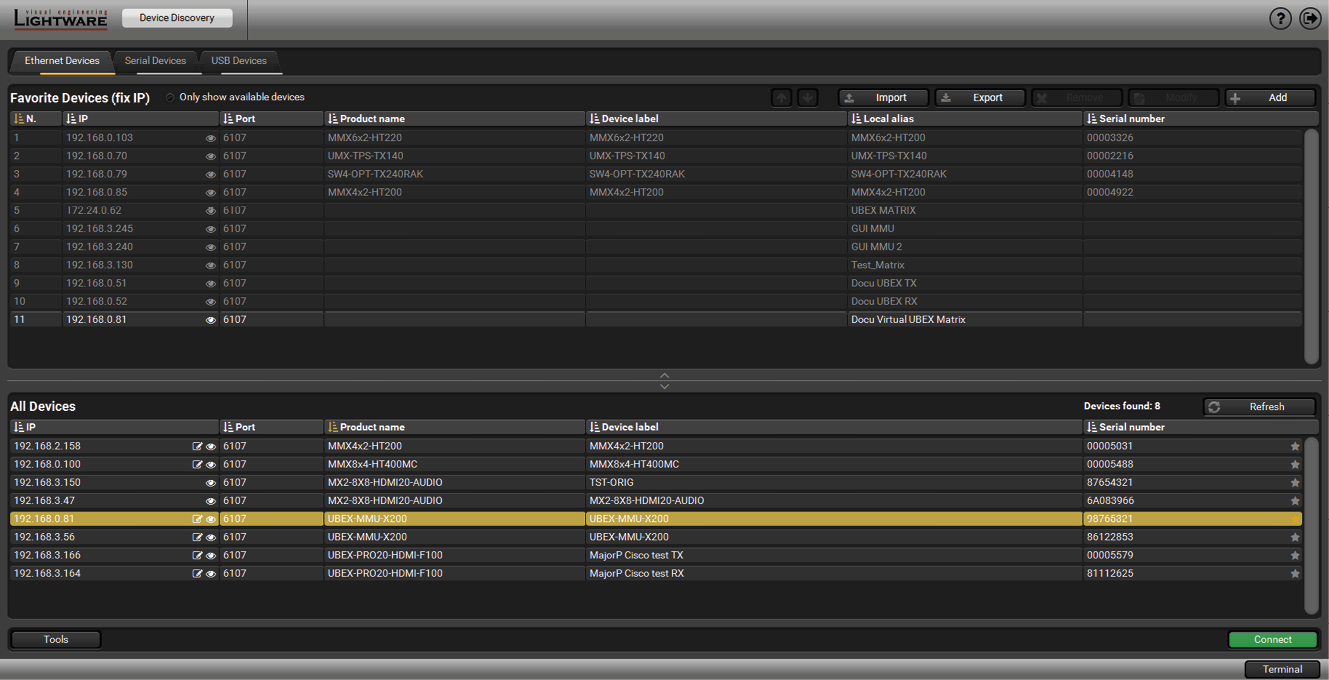Sort All Devices by Device label column
This screenshot has width=1329, height=680.
pyautogui.click(x=834, y=427)
